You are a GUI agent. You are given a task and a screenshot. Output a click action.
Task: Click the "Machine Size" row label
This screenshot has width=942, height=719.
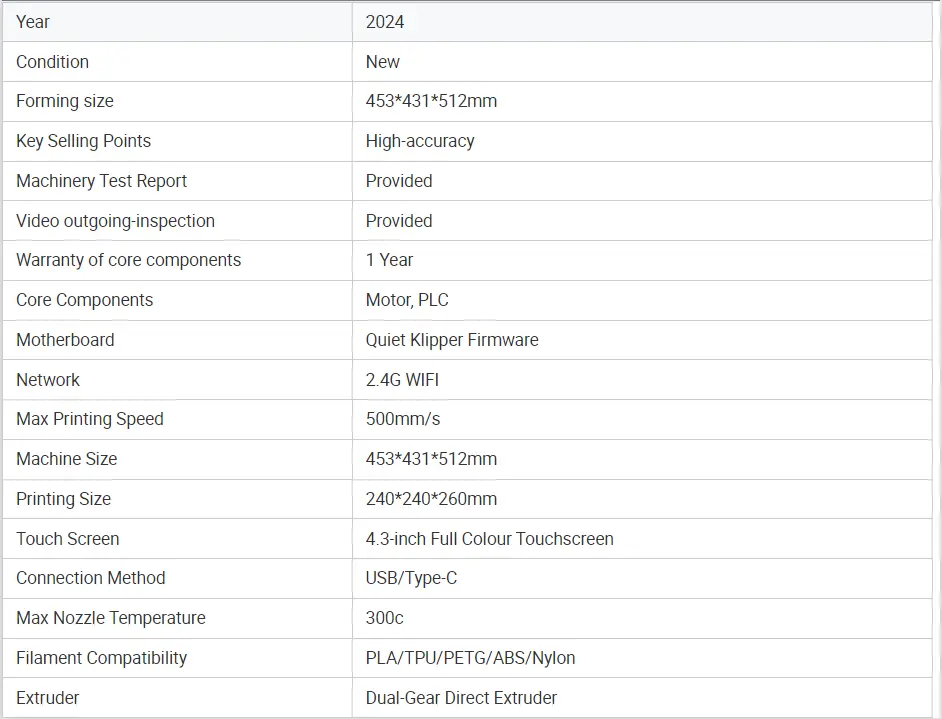coord(66,459)
